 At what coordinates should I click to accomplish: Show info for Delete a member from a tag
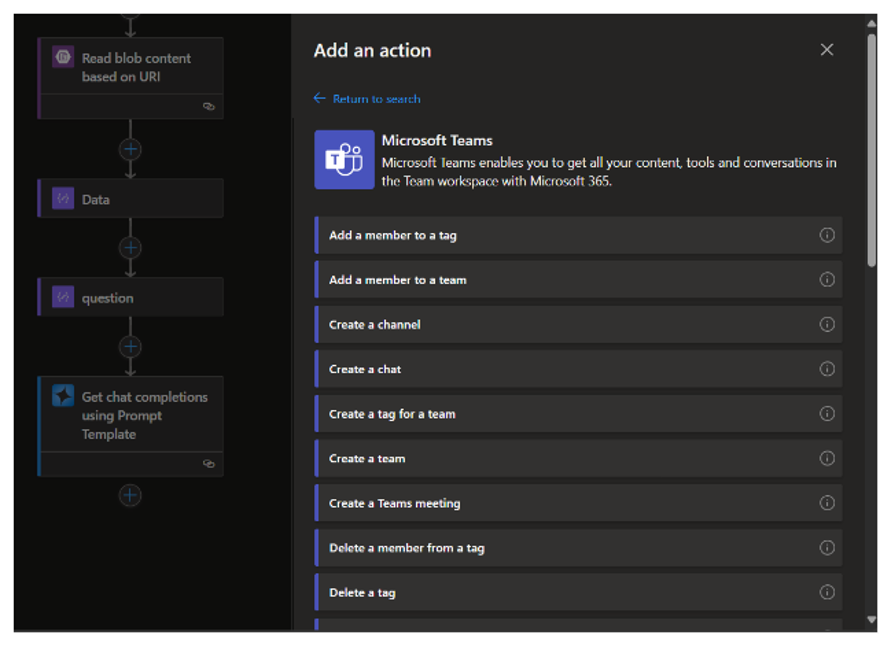tap(827, 548)
